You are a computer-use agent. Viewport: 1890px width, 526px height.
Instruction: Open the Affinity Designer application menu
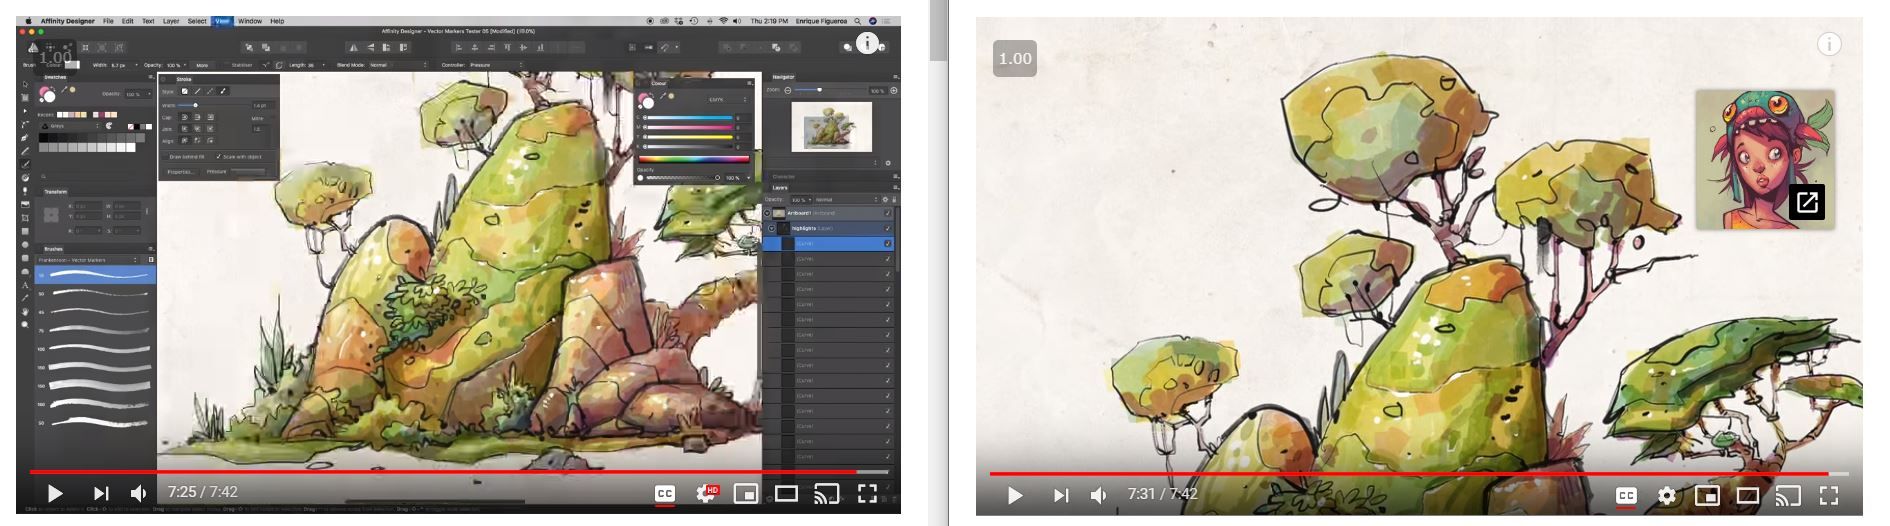(67, 20)
